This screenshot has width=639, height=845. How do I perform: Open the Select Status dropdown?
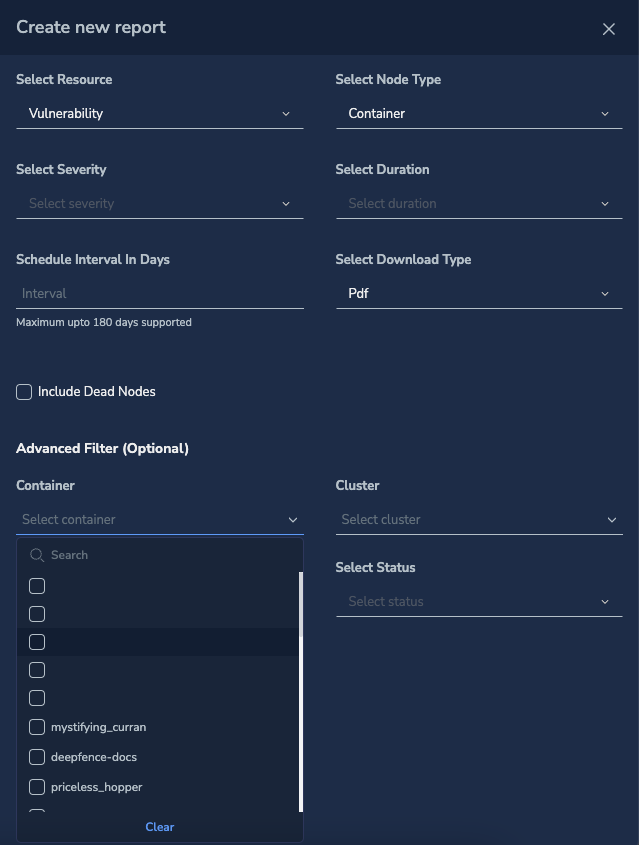(479, 601)
